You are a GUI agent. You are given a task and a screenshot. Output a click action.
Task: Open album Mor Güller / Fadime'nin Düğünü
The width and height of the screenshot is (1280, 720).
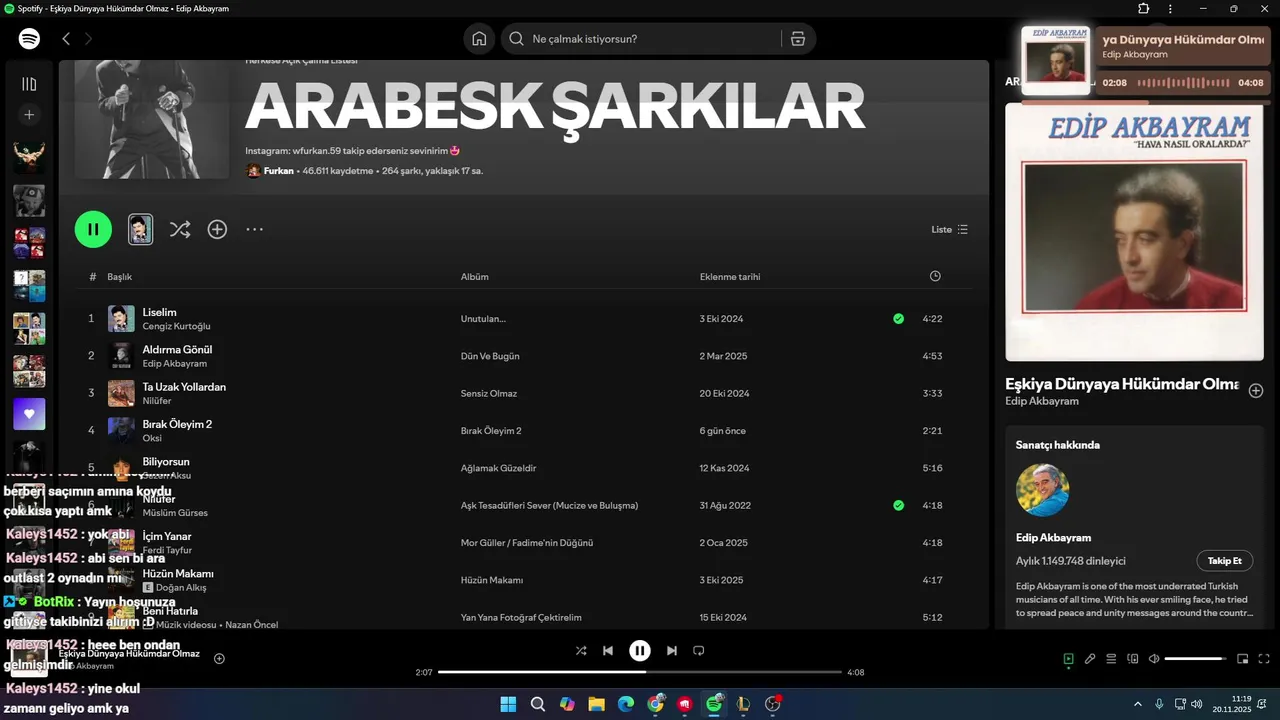coord(527,543)
